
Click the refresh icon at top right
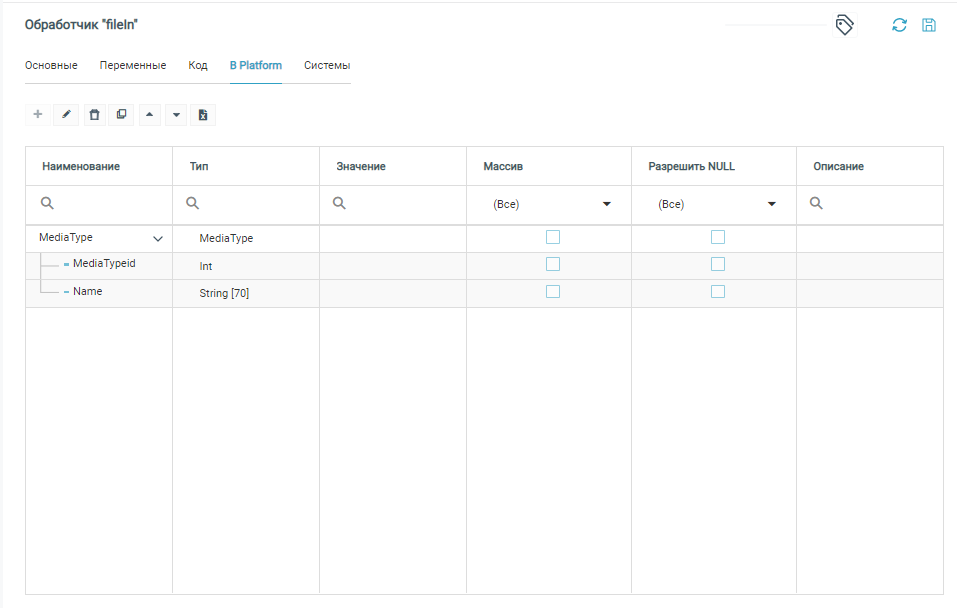(x=899, y=26)
